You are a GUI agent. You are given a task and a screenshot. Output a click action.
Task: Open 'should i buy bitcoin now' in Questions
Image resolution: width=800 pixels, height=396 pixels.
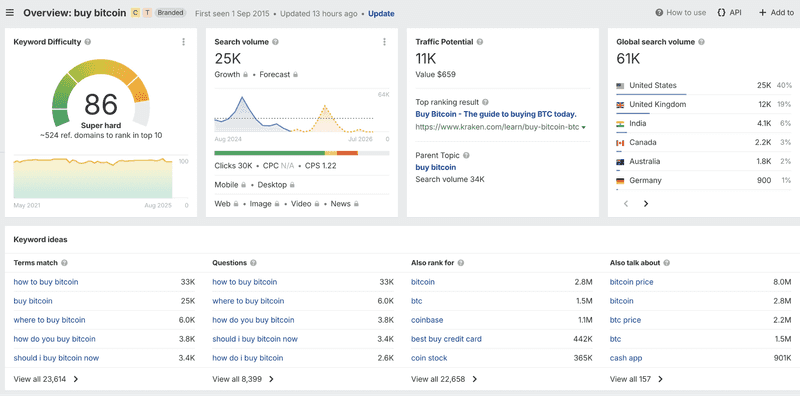255,339
